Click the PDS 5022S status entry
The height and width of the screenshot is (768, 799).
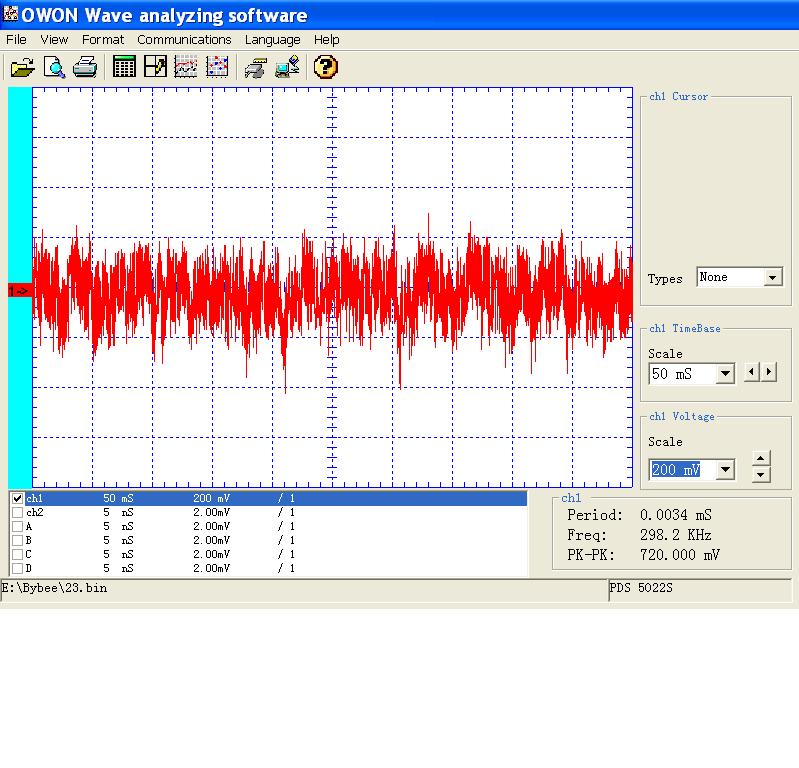tap(641, 588)
